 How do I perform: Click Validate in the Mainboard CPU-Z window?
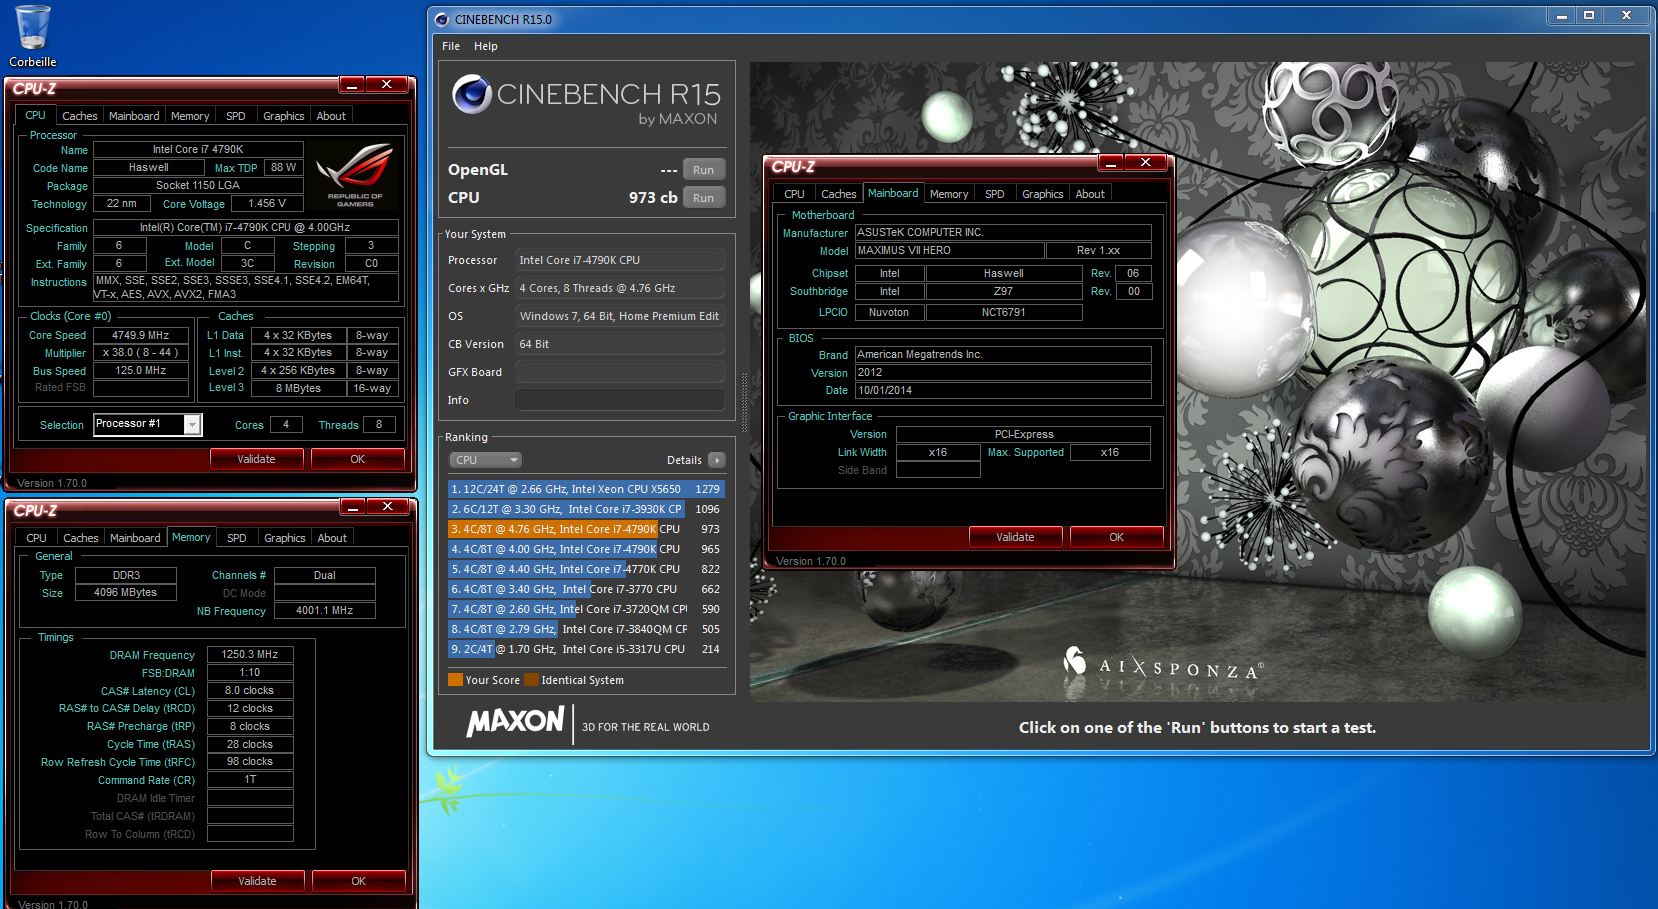tap(1016, 537)
